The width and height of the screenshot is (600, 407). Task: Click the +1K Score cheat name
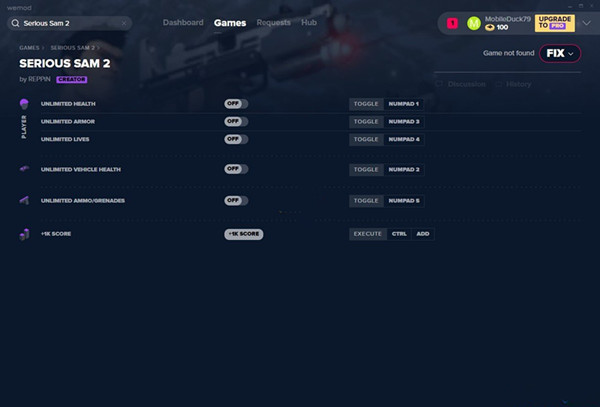(x=56, y=234)
